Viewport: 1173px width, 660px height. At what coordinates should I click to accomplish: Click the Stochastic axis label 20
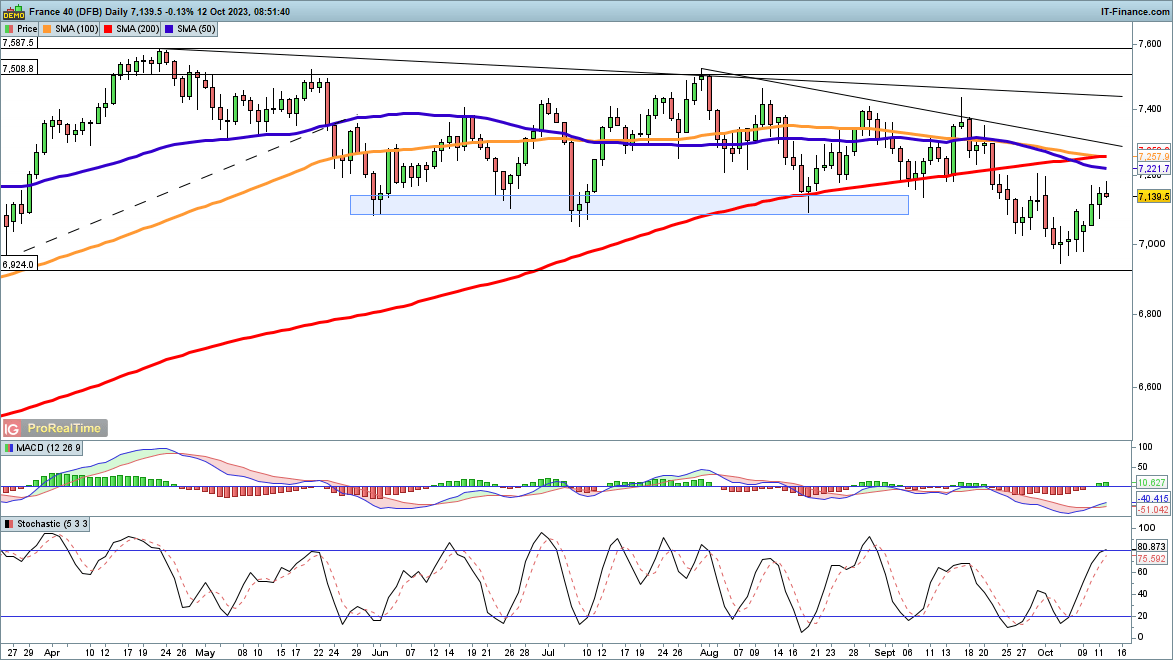pyautogui.click(x=1143, y=617)
